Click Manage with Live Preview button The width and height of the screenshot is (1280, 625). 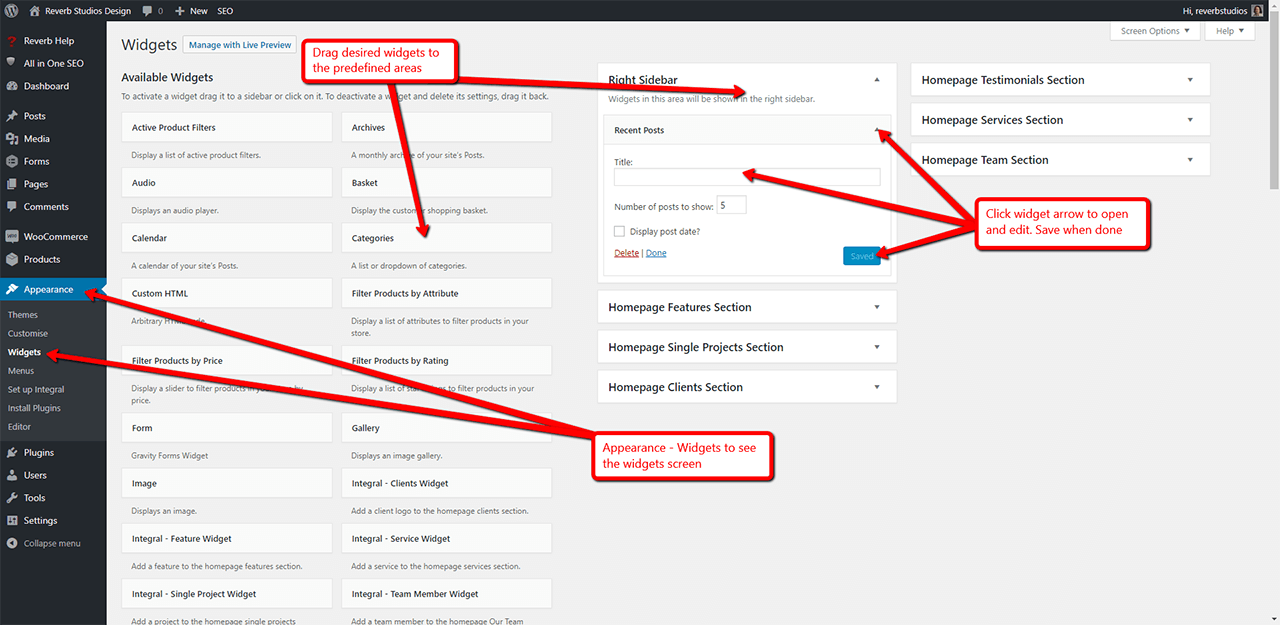coord(240,45)
